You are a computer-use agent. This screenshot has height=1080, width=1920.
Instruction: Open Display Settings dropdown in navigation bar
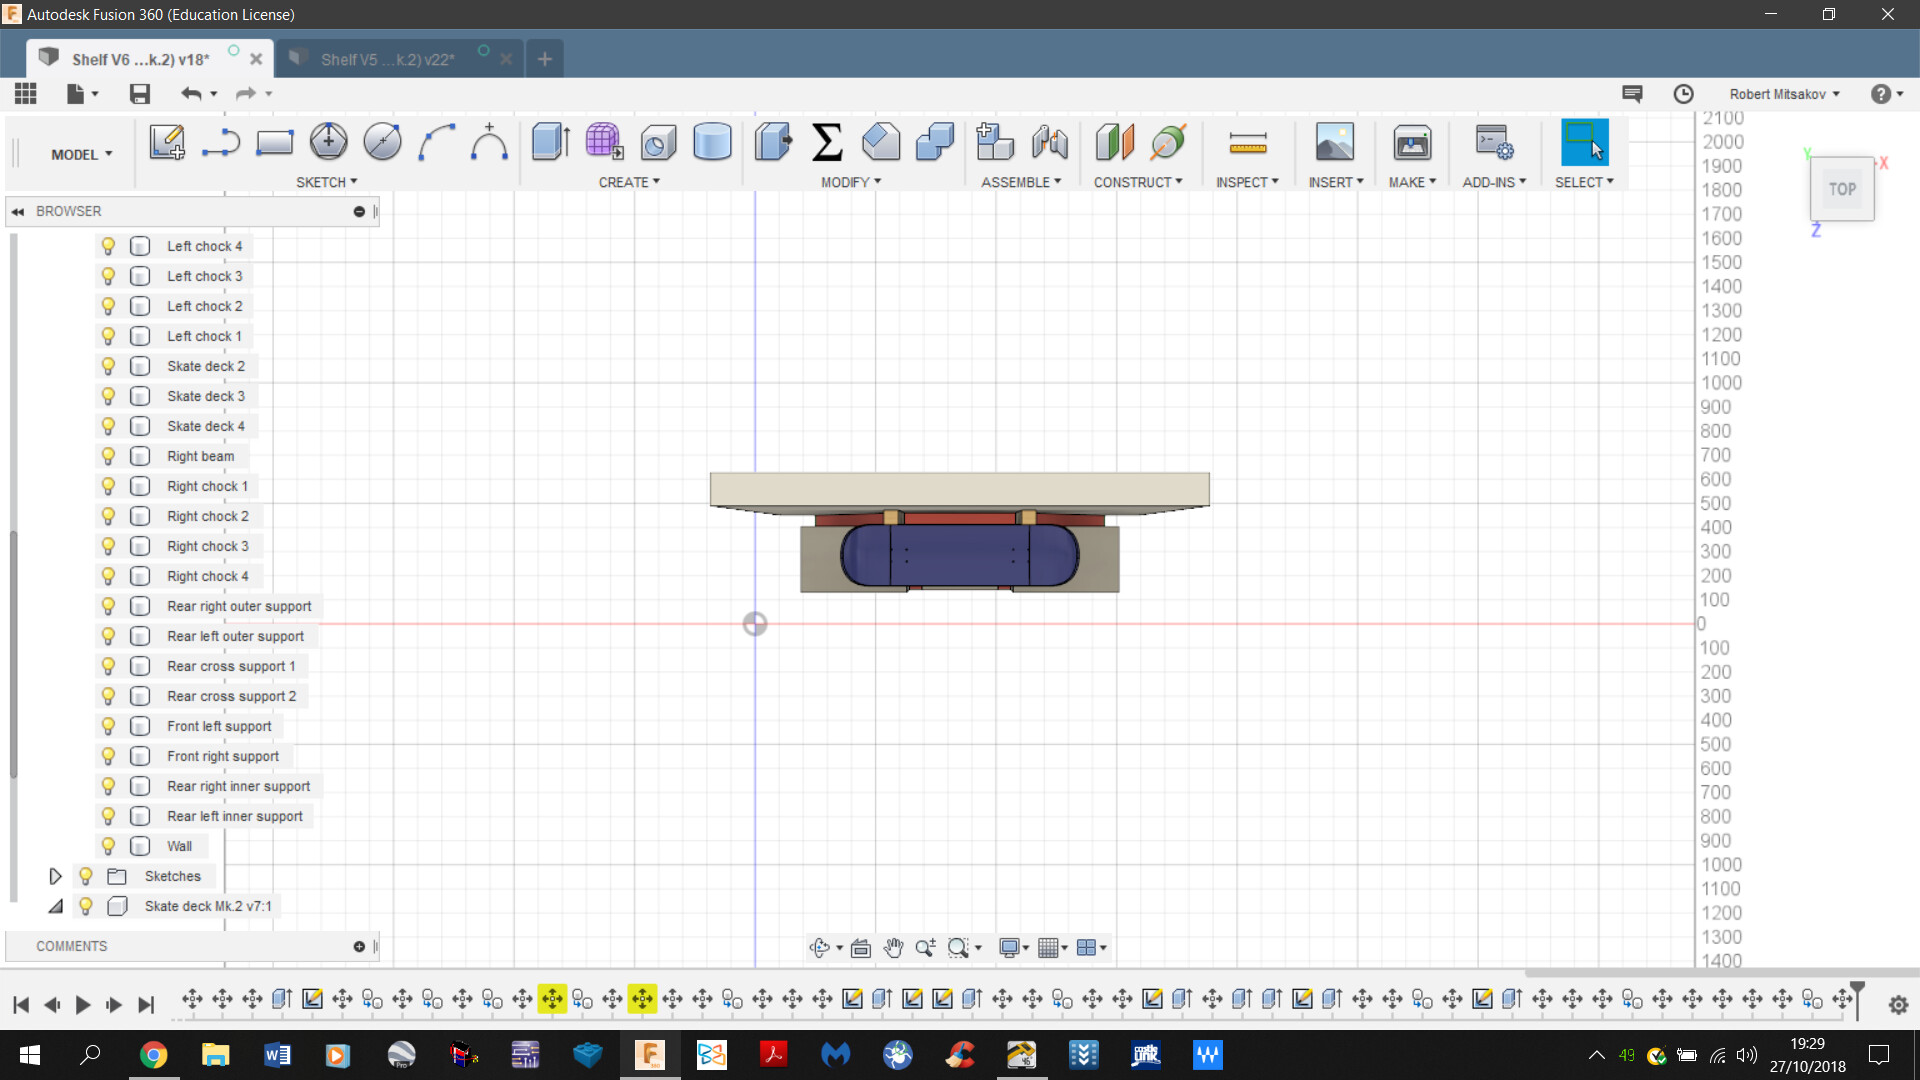click(1014, 947)
